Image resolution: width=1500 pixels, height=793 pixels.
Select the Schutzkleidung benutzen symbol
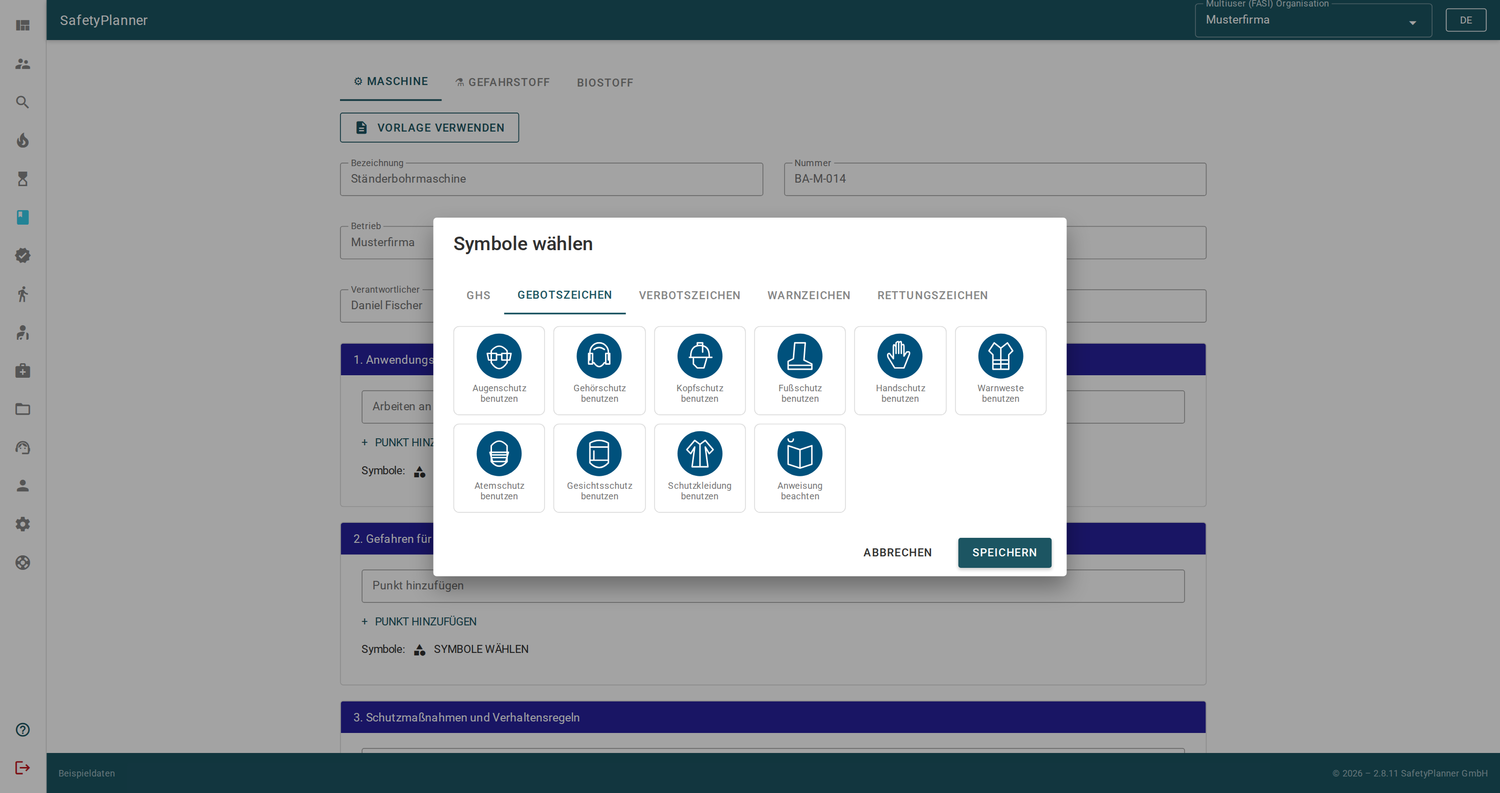(700, 468)
